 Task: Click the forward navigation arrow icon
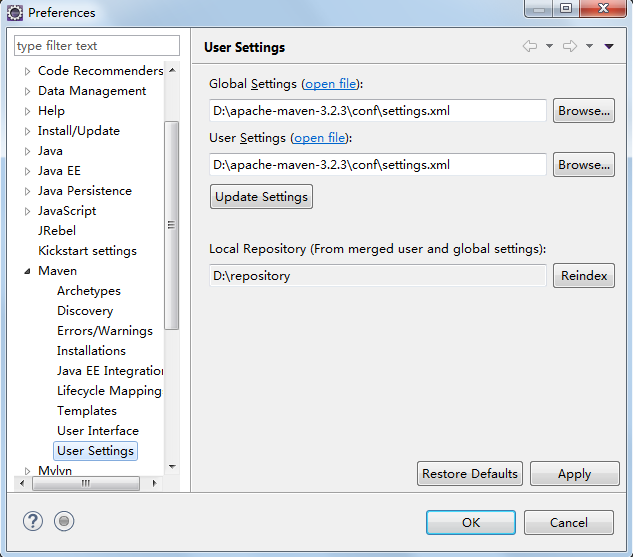(x=570, y=47)
